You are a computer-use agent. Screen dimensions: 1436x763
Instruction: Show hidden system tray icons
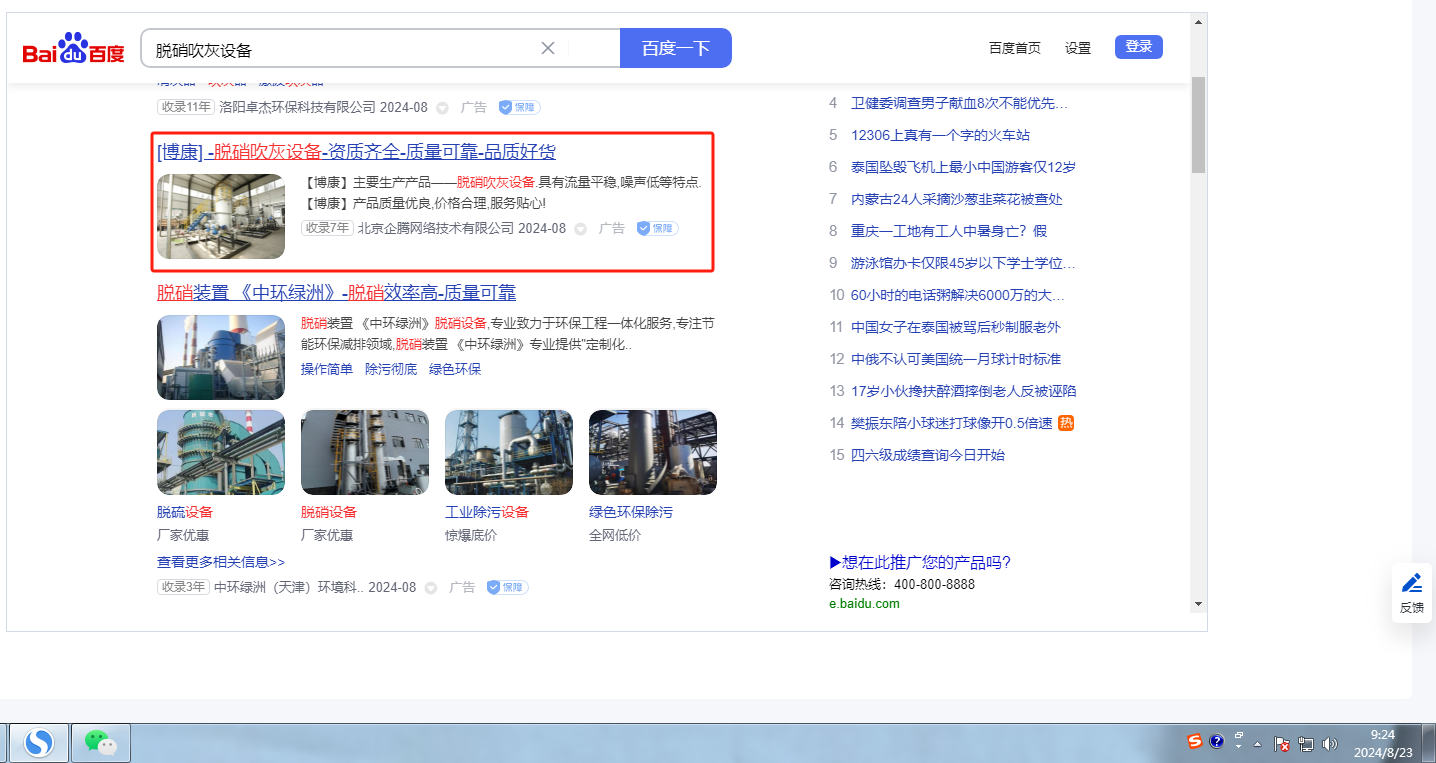(x=1258, y=743)
